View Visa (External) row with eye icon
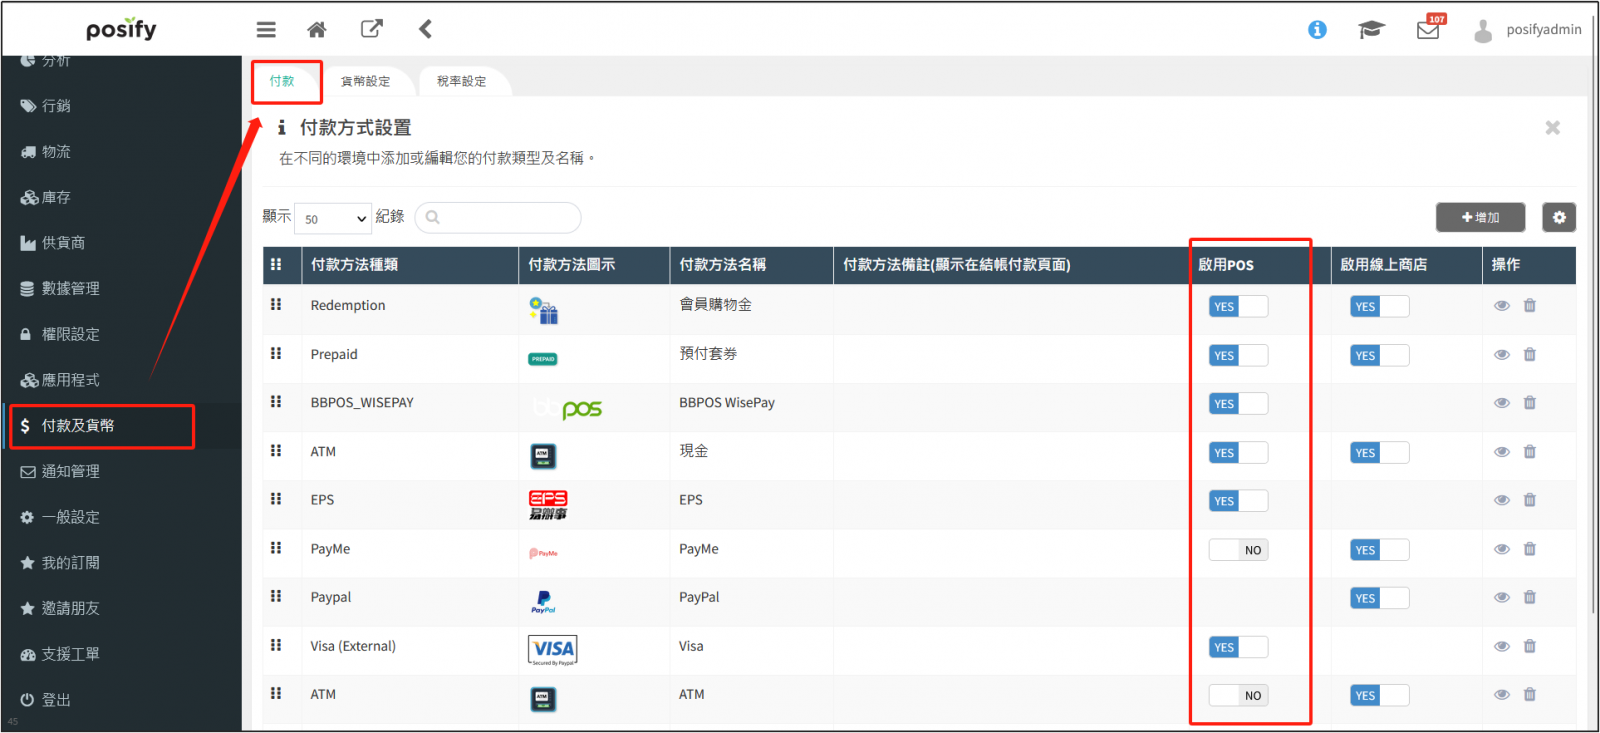This screenshot has width=1600, height=733. [1502, 646]
